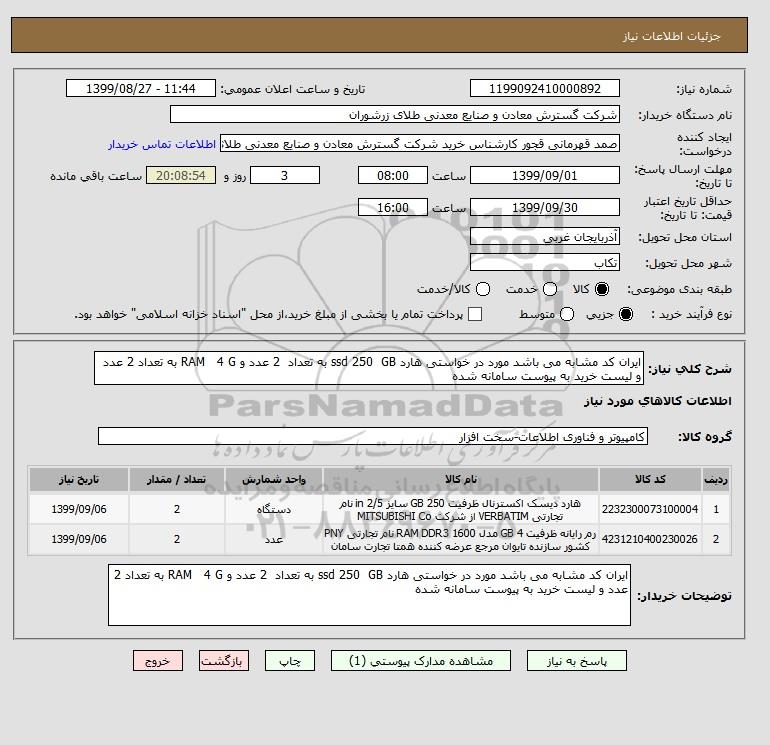
Task: Click product code 4231210400230026
Action: pyautogui.click(x=650, y=539)
